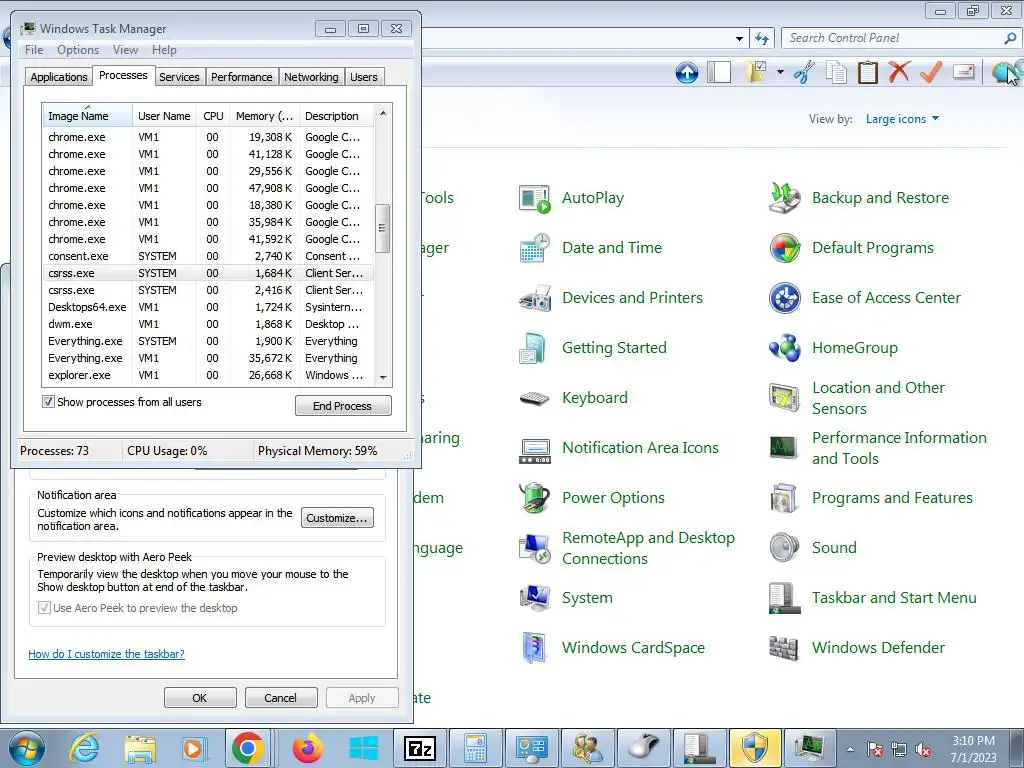Select the Desktops64.exe process row
Image resolution: width=1024 pixels, height=768 pixels.
click(x=208, y=307)
